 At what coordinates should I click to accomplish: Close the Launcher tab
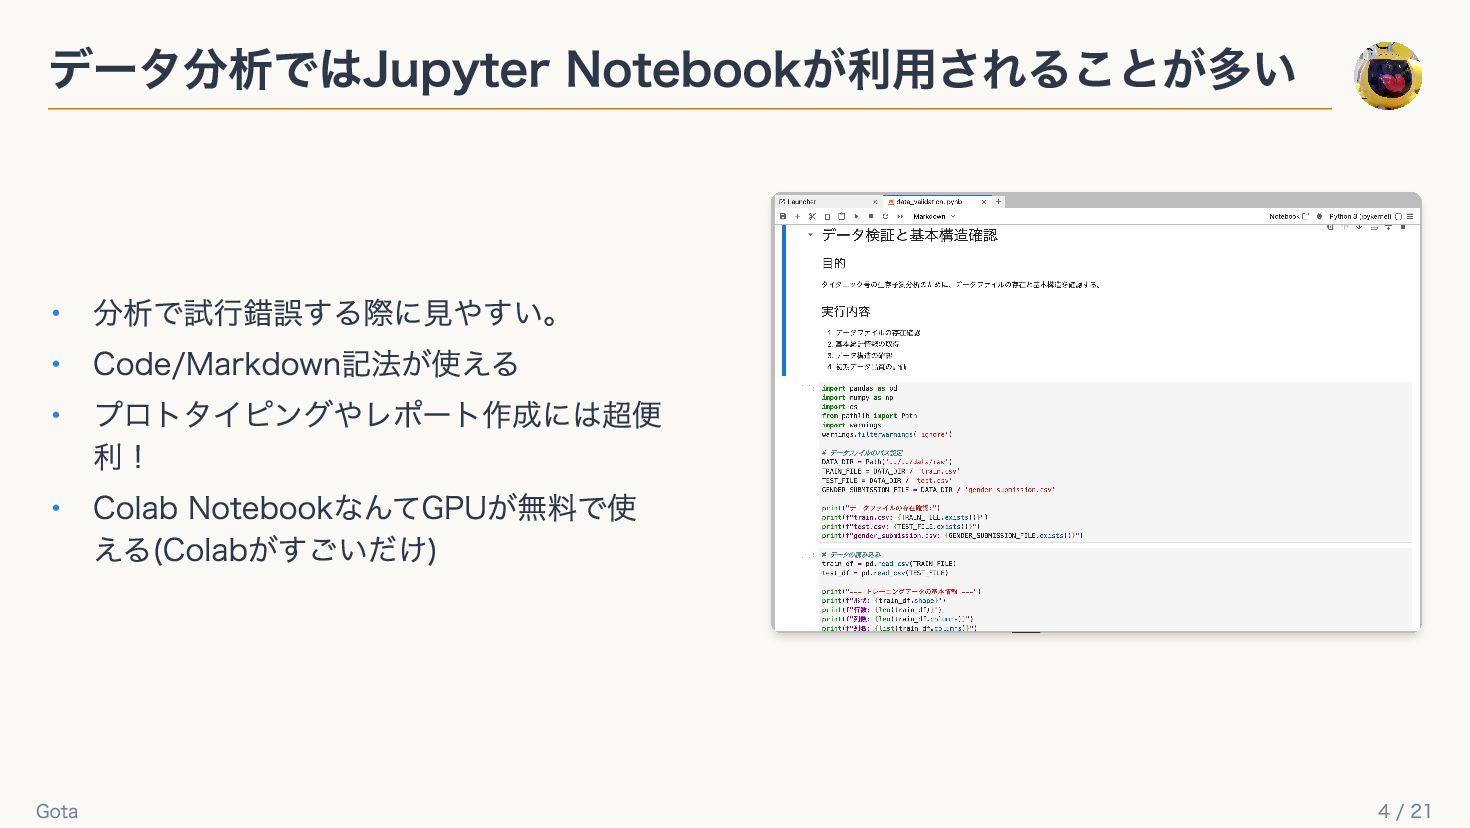point(875,202)
